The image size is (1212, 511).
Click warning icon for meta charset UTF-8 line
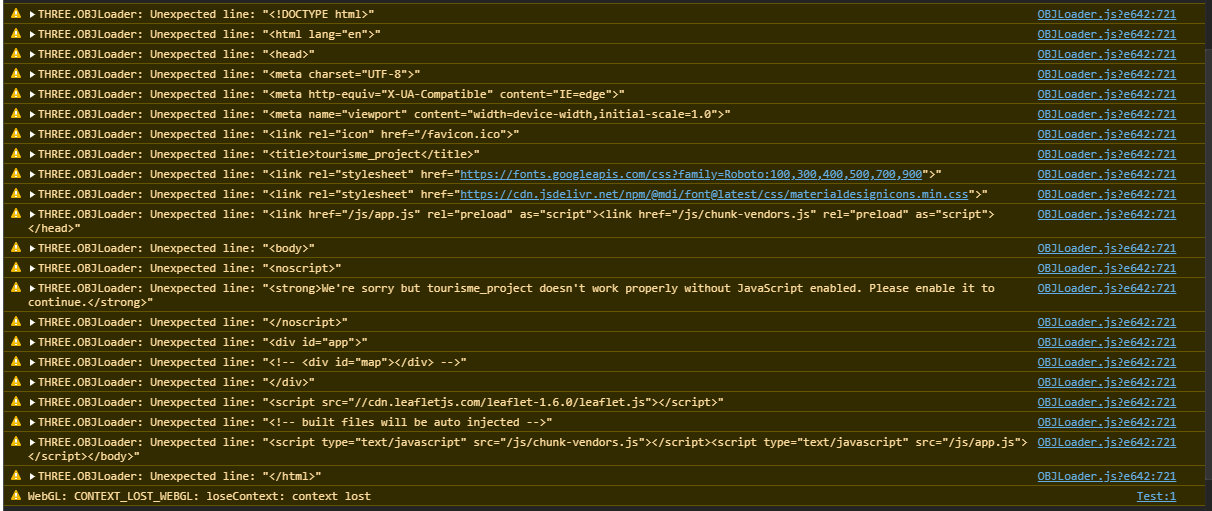[x=15, y=74]
